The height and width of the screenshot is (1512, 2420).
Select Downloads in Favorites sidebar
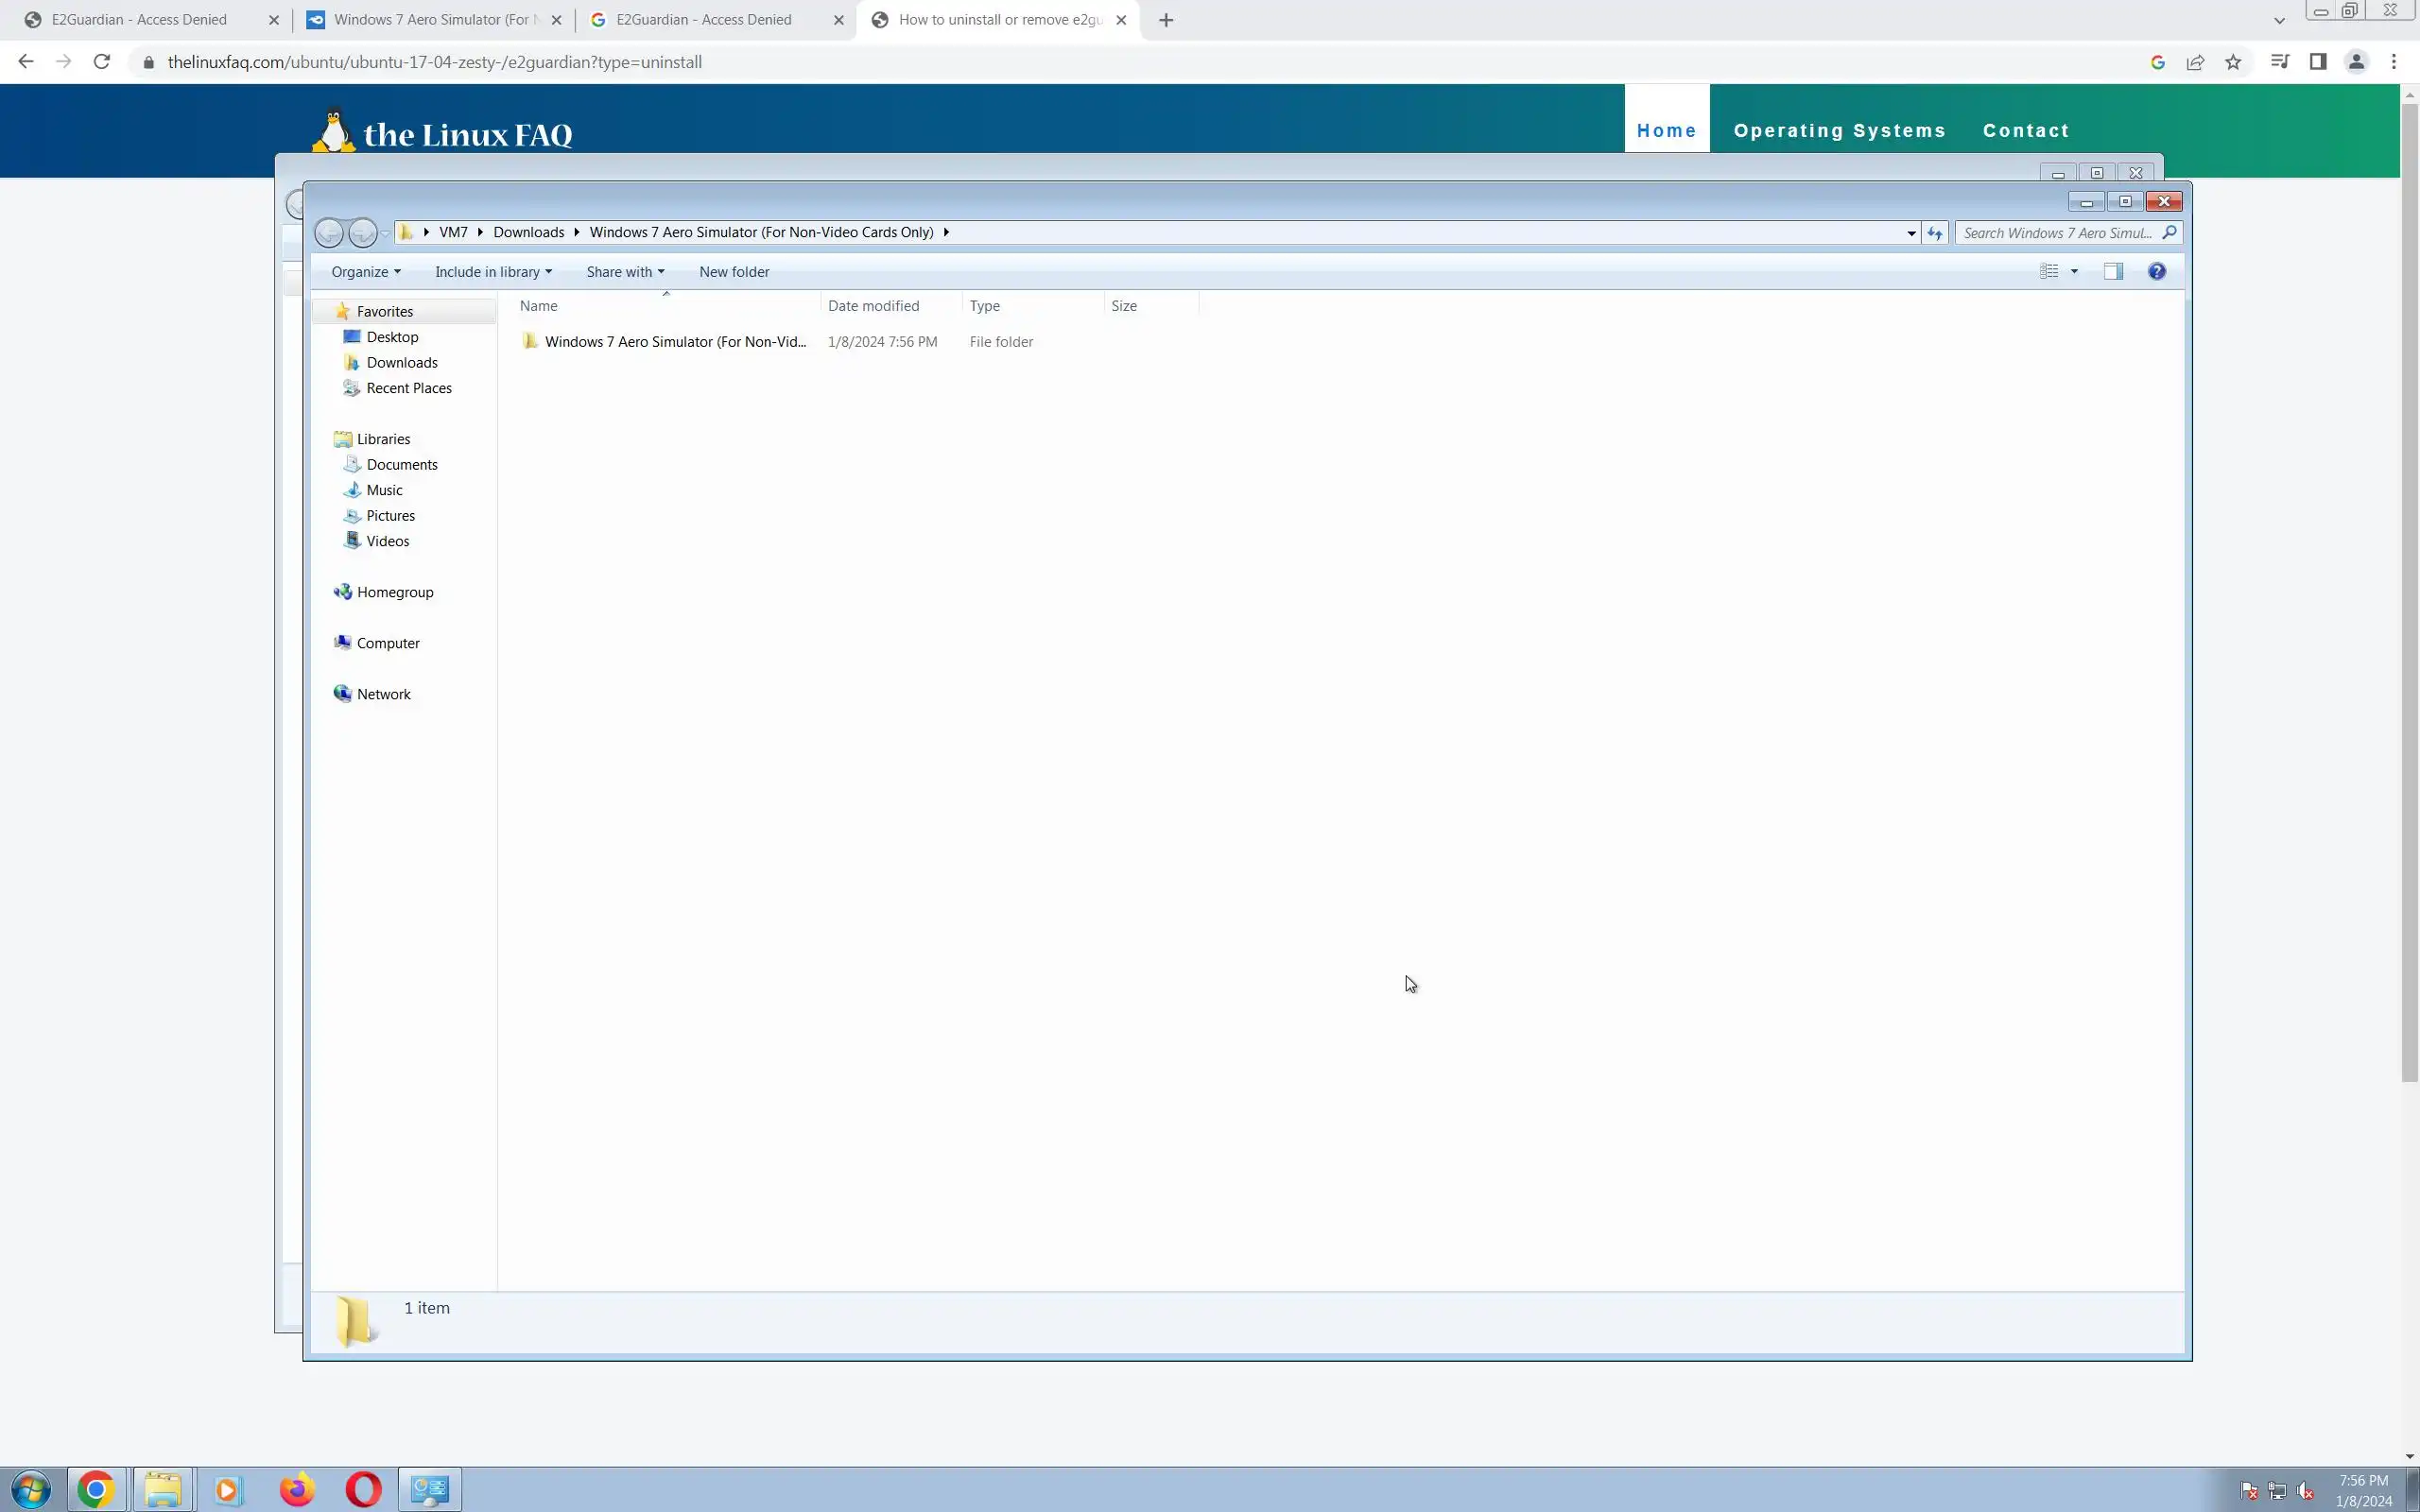pos(401,363)
